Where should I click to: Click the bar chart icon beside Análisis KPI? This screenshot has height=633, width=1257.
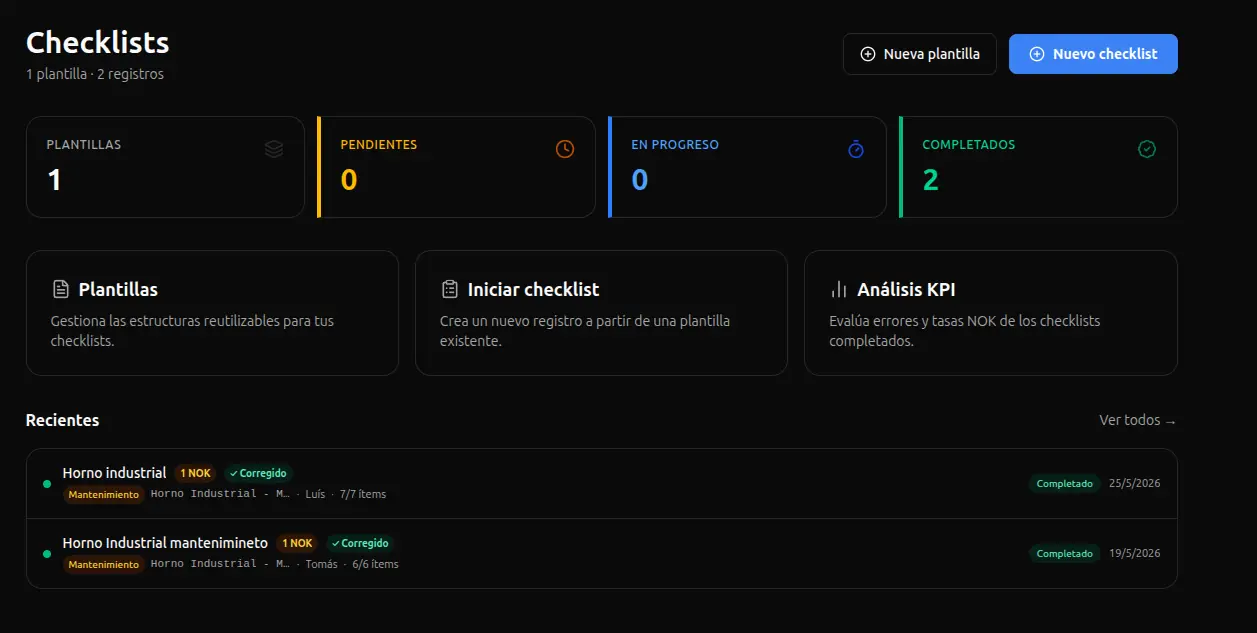click(839, 289)
